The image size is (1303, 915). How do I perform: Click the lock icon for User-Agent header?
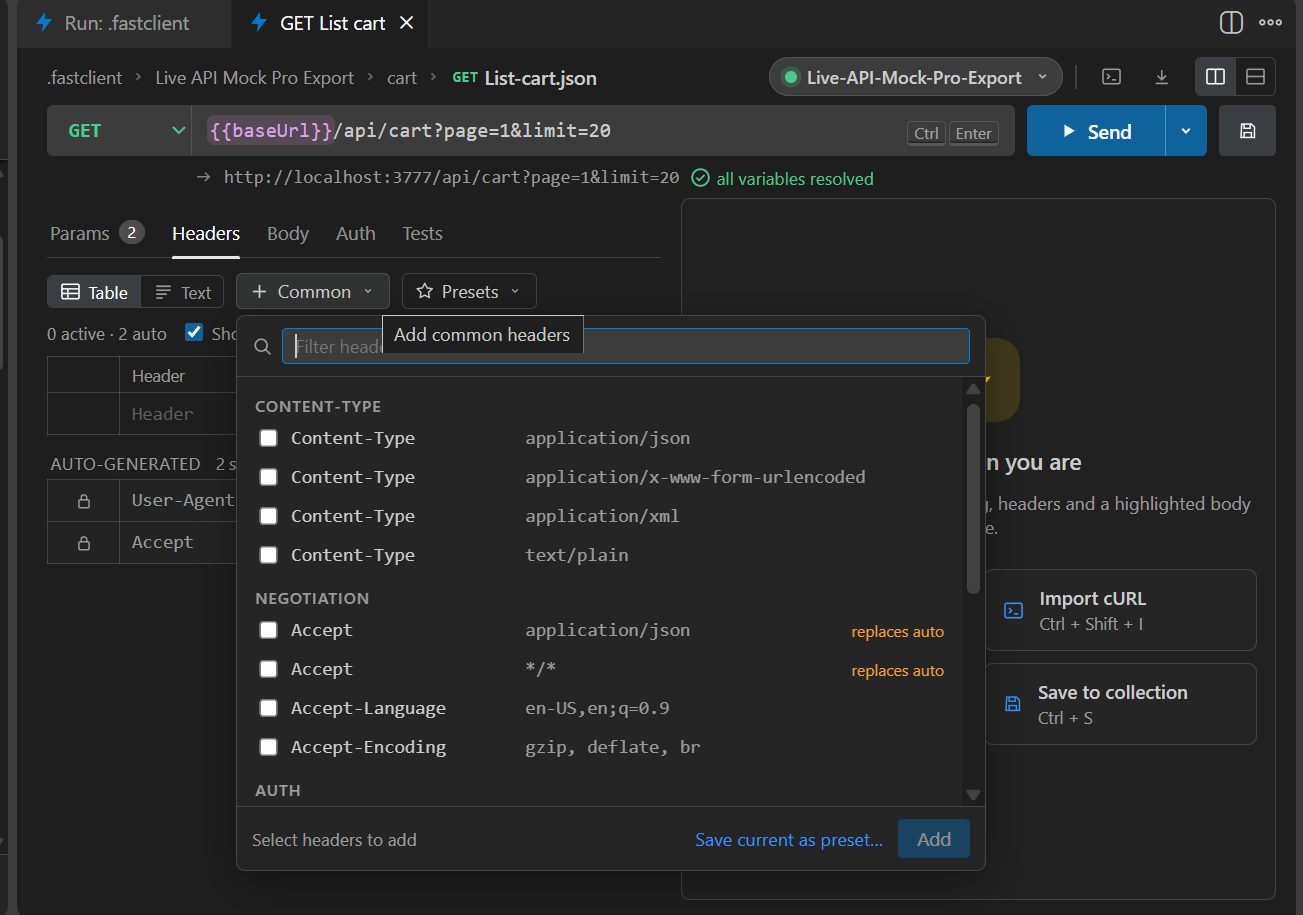[x=84, y=502]
